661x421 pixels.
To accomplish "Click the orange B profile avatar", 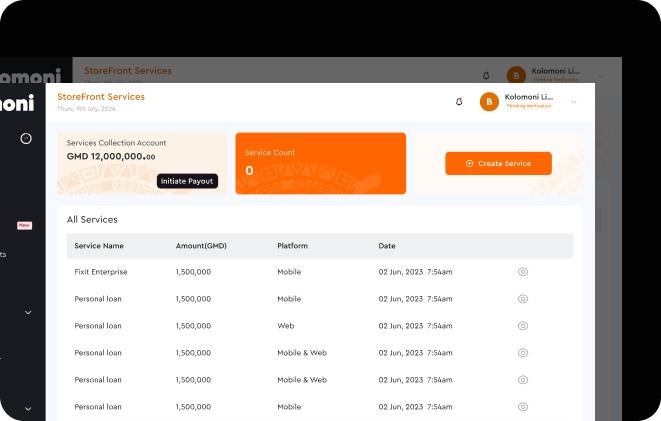I will coord(489,102).
